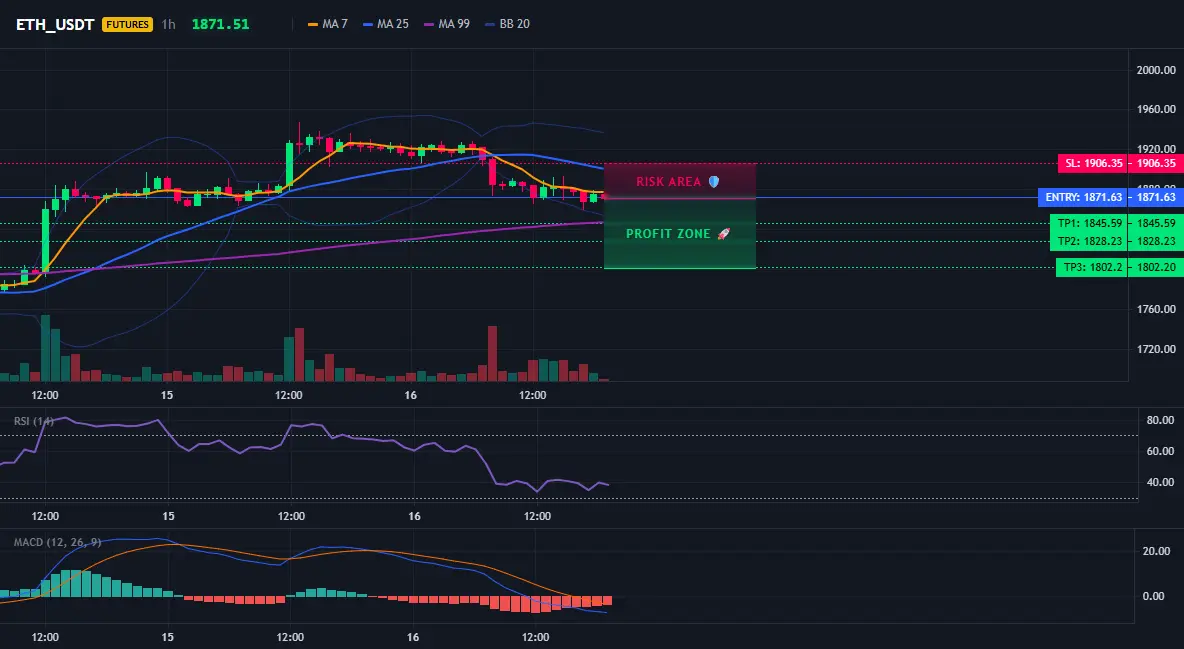The image size is (1184, 649).
Task: Click the 1871.63 tag on price axis
Action: (x=1156, y=197)
